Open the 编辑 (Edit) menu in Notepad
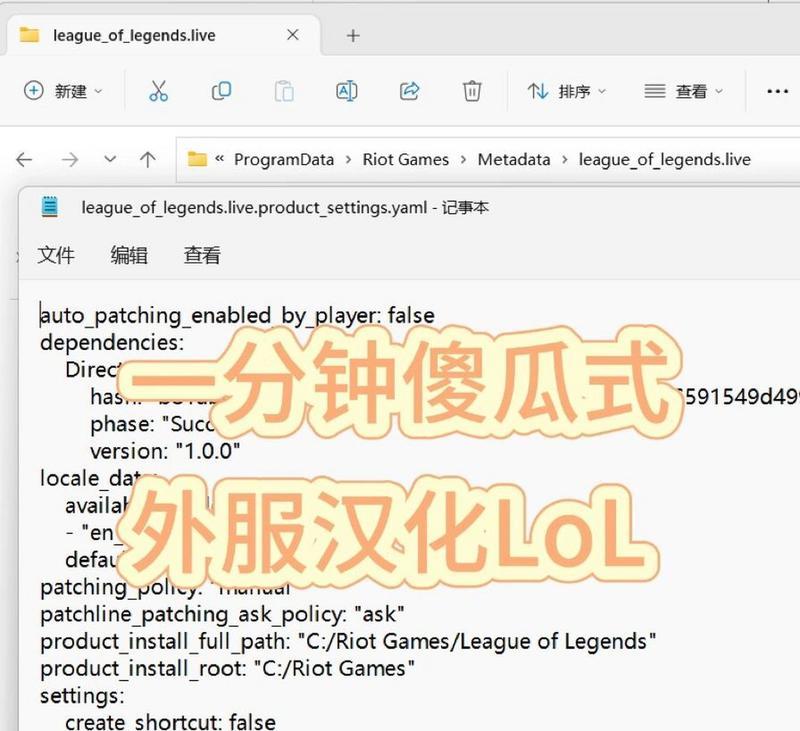The height and width of the screenshot is (731, 800). (x=129, y=255)
